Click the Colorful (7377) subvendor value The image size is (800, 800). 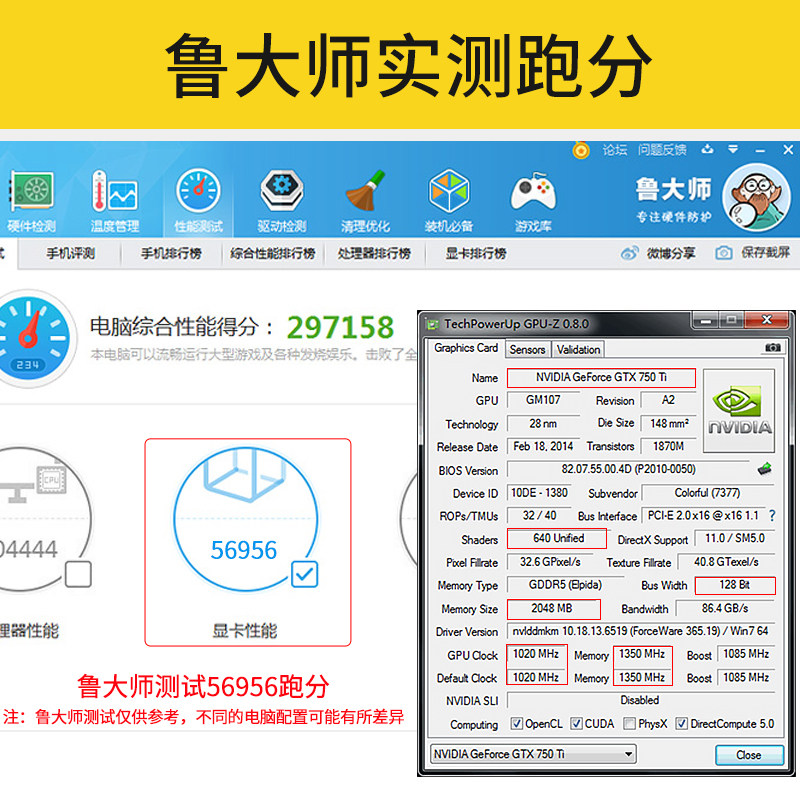[708, 493]
